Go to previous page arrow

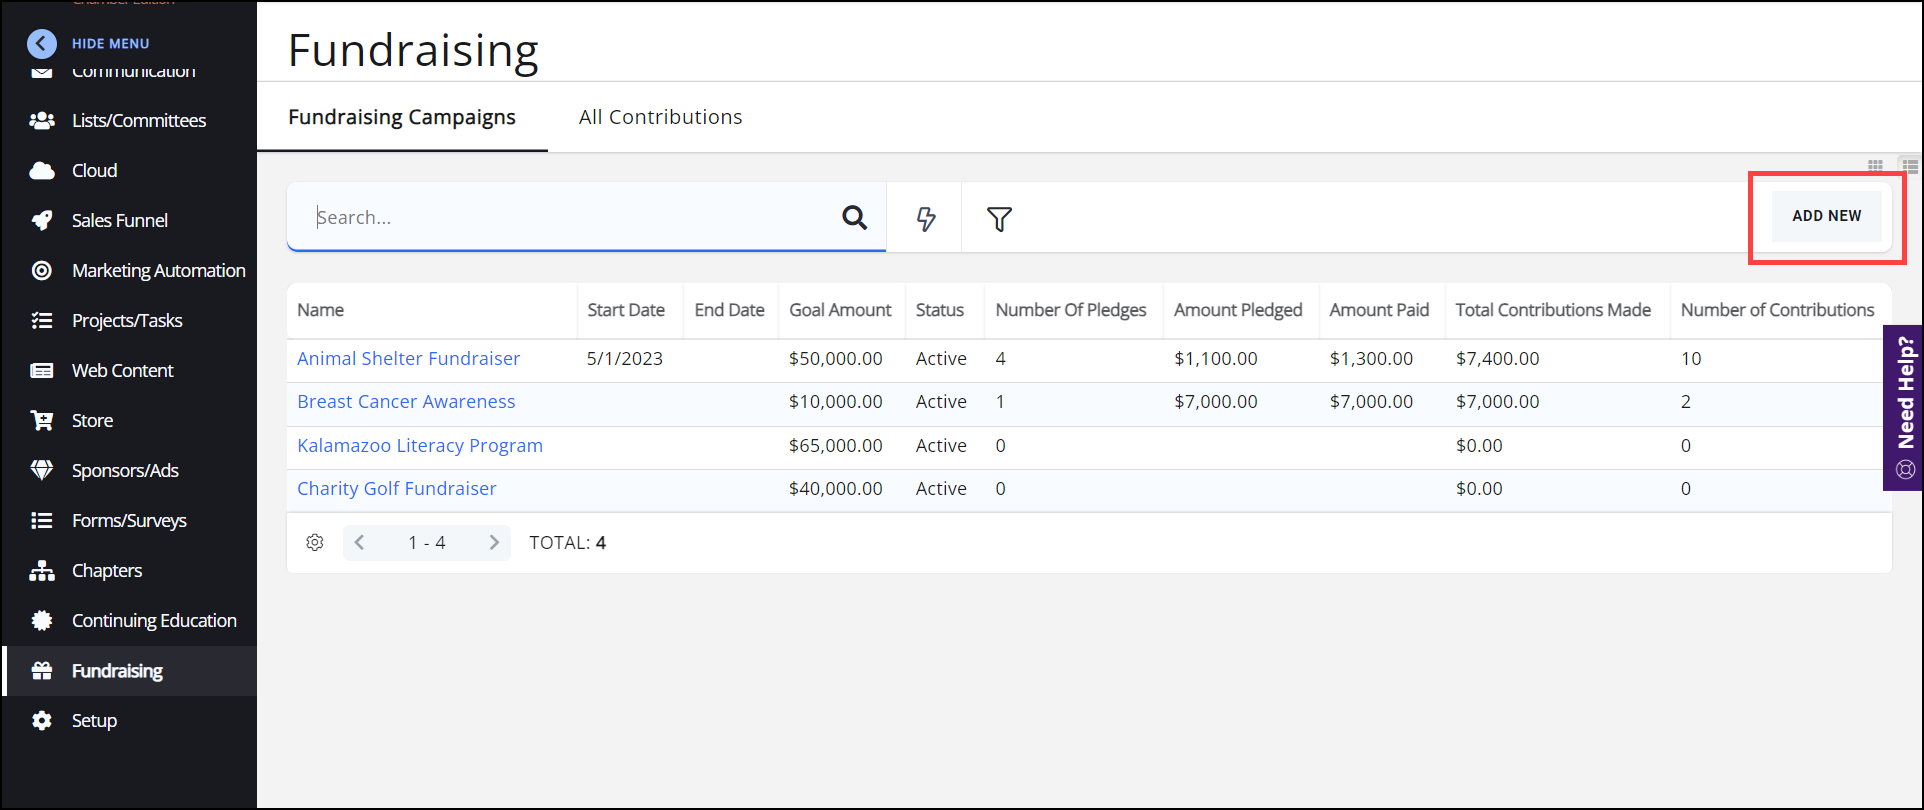click(x=360, y=542)
